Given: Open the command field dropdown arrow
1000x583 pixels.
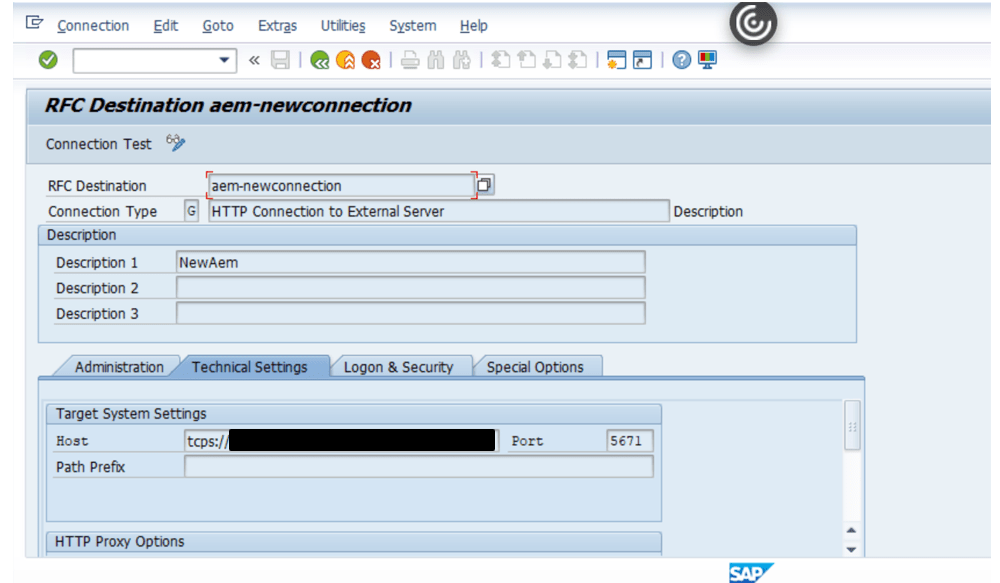Looking at the screenshot, I should coord(224,60).
